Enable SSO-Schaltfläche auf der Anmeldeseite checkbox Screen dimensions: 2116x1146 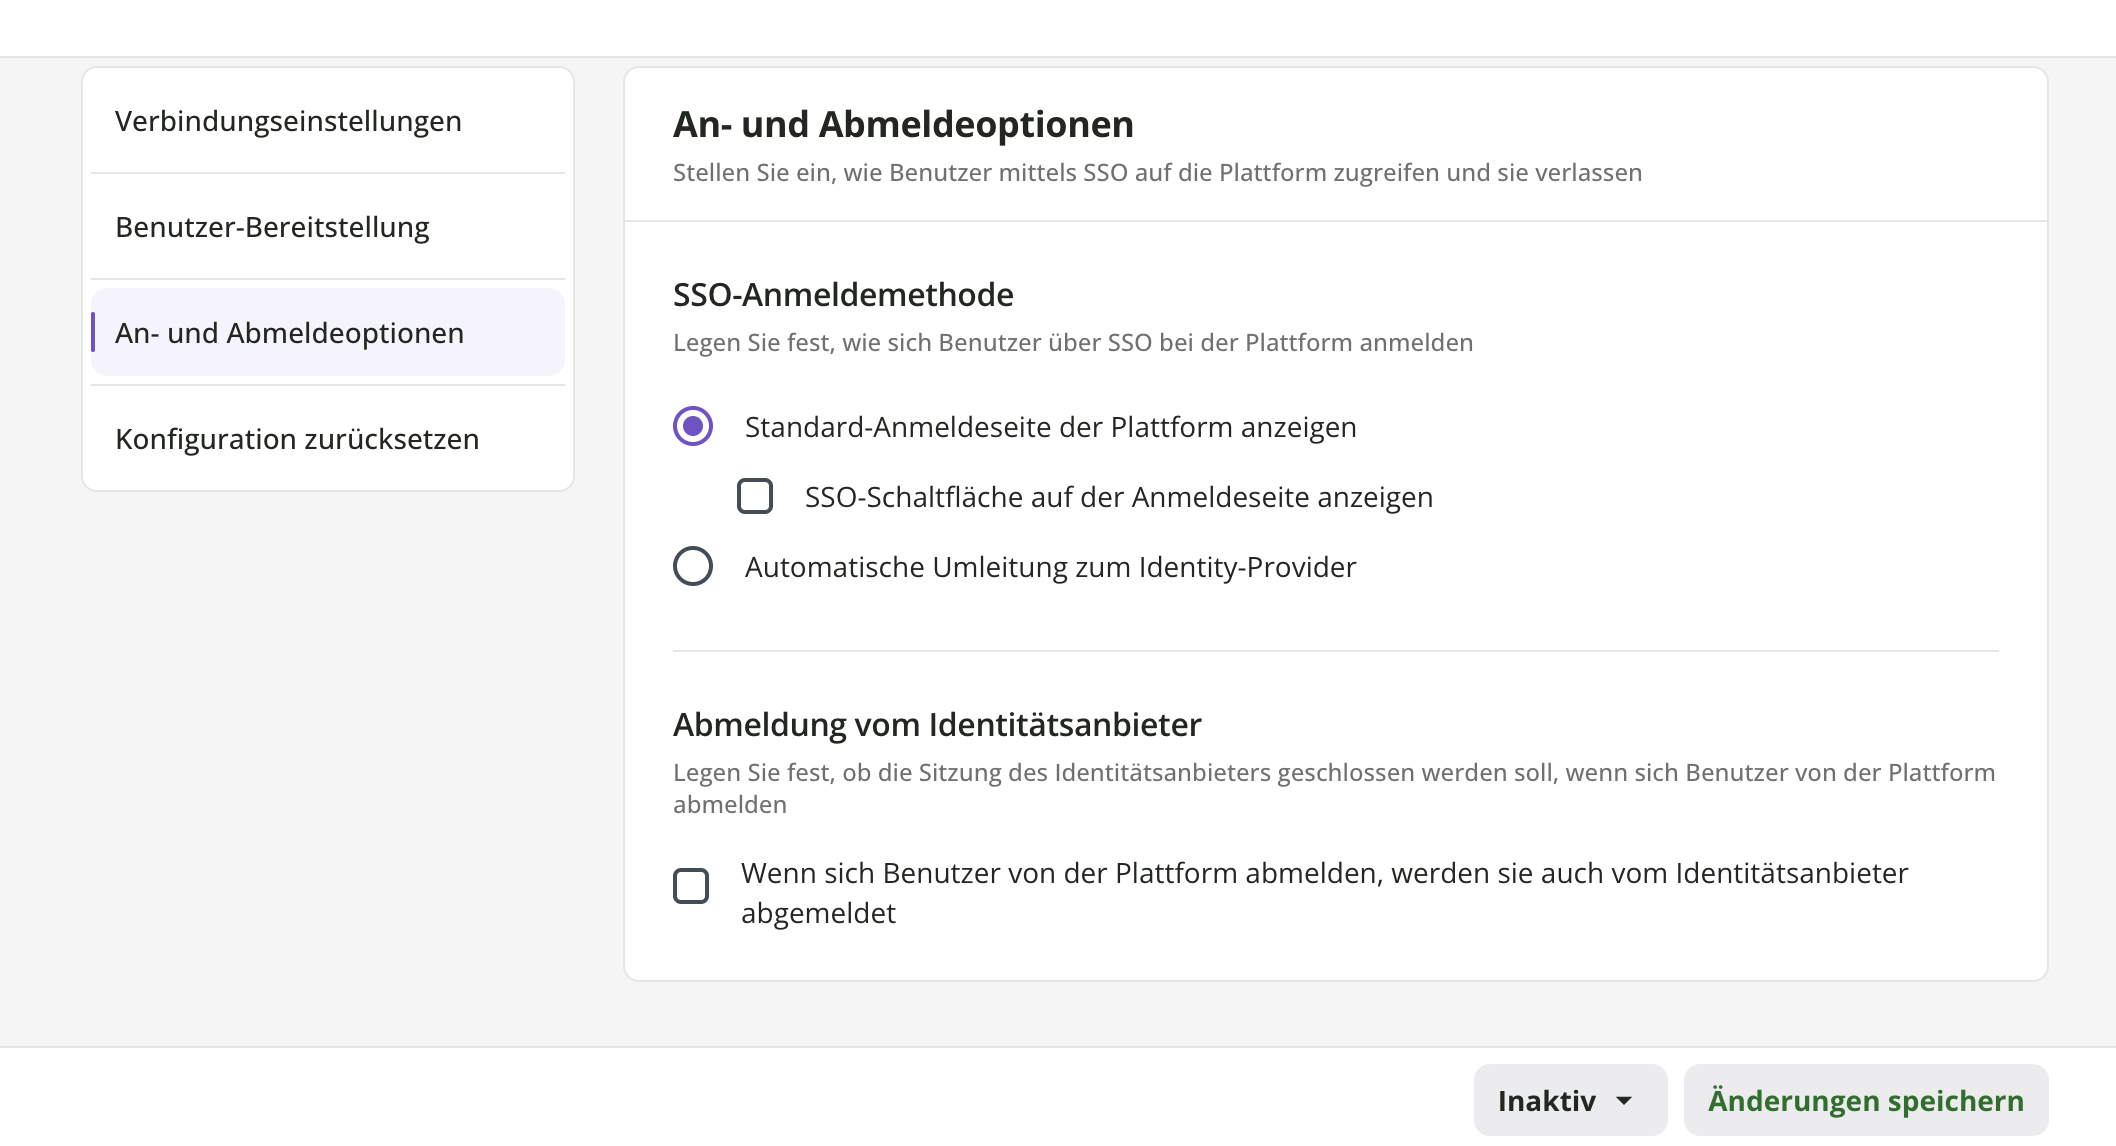pyautogui.click(x=755, y=496)
